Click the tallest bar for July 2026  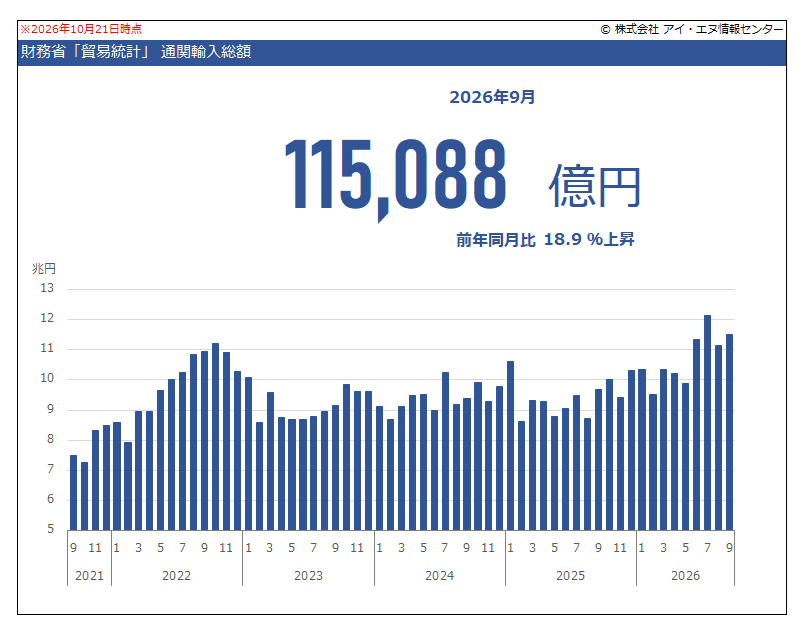point(708,423)
